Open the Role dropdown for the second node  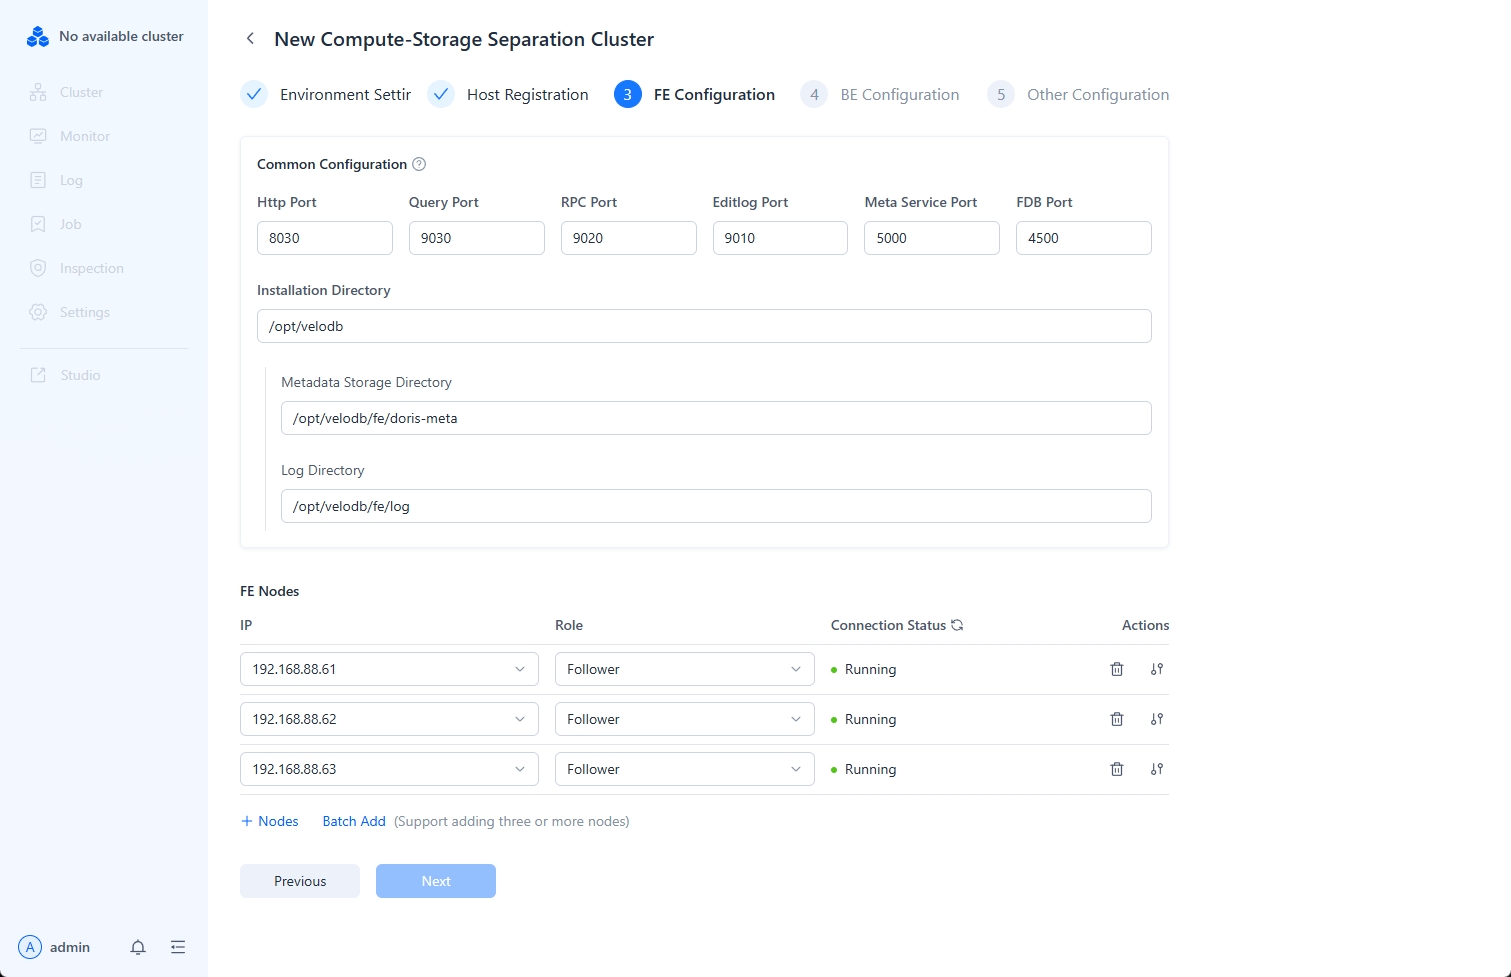click(x=684, y=719)
